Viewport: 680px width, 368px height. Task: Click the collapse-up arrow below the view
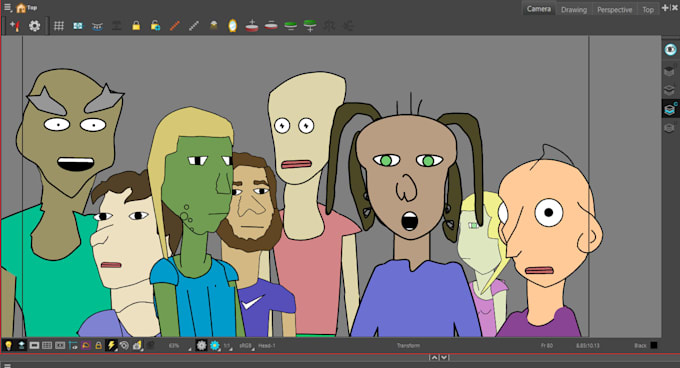click(x=434, y=358)
